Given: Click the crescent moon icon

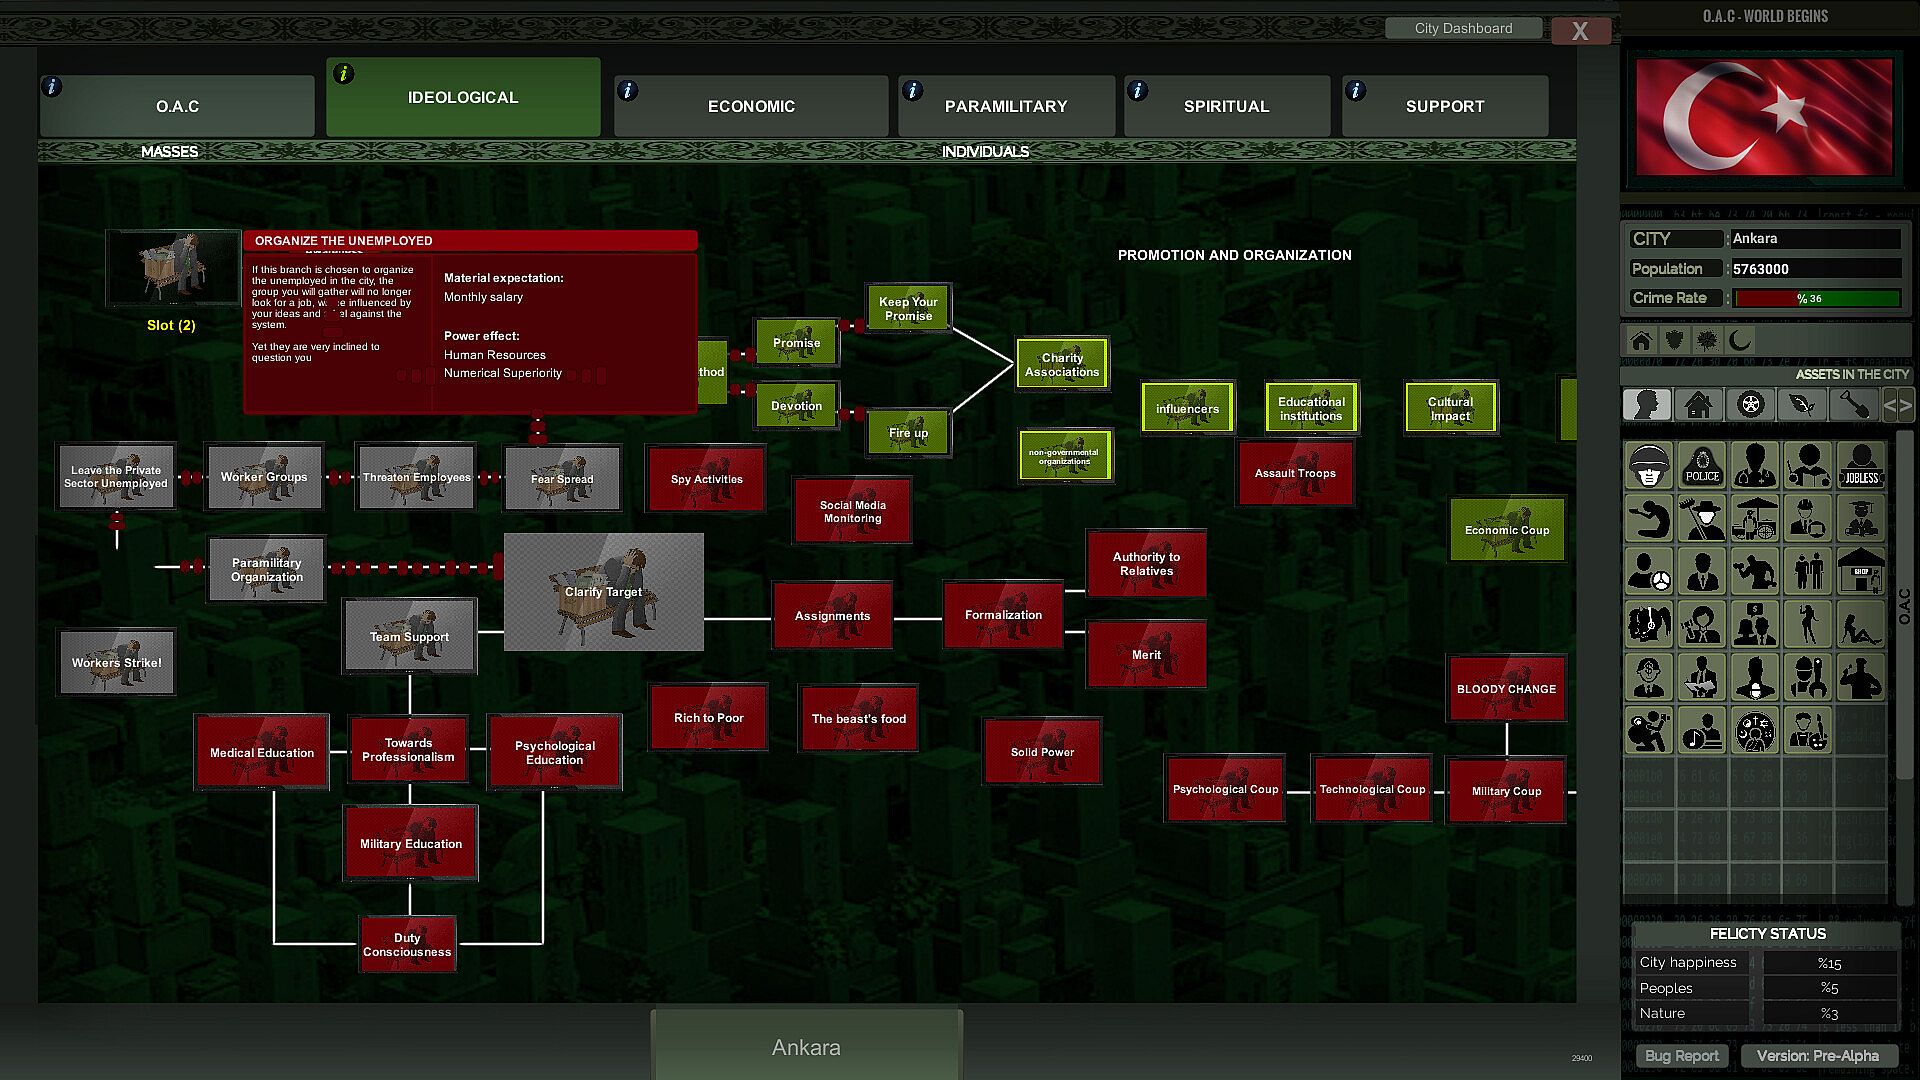Looking at the screenshot, I should [1741, 341].
